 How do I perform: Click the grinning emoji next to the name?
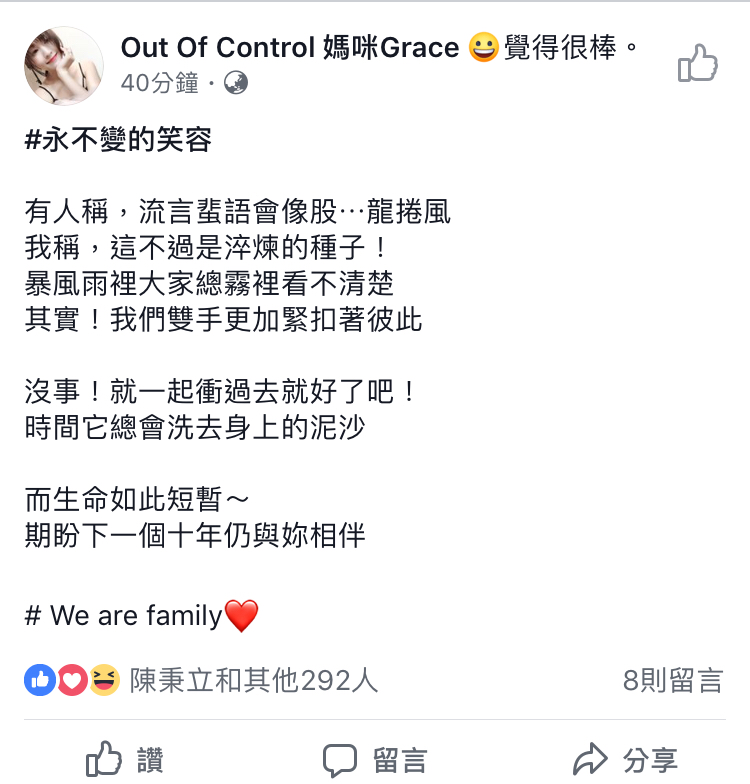tap(484, 48)
